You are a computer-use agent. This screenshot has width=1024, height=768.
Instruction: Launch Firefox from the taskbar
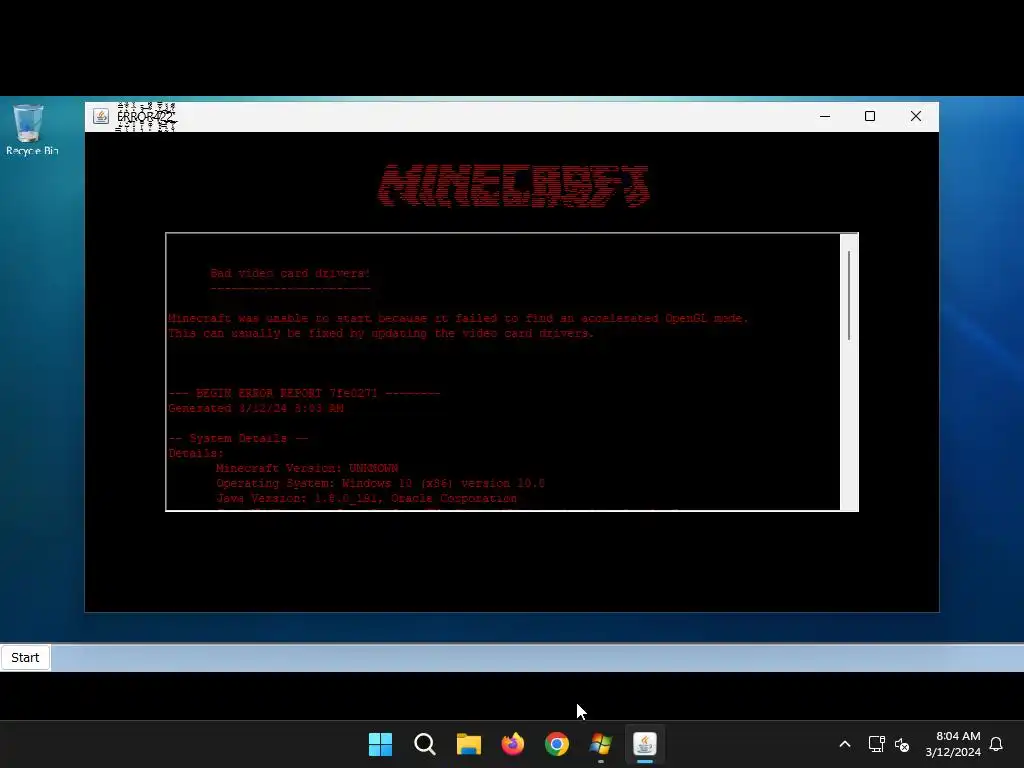513,744
